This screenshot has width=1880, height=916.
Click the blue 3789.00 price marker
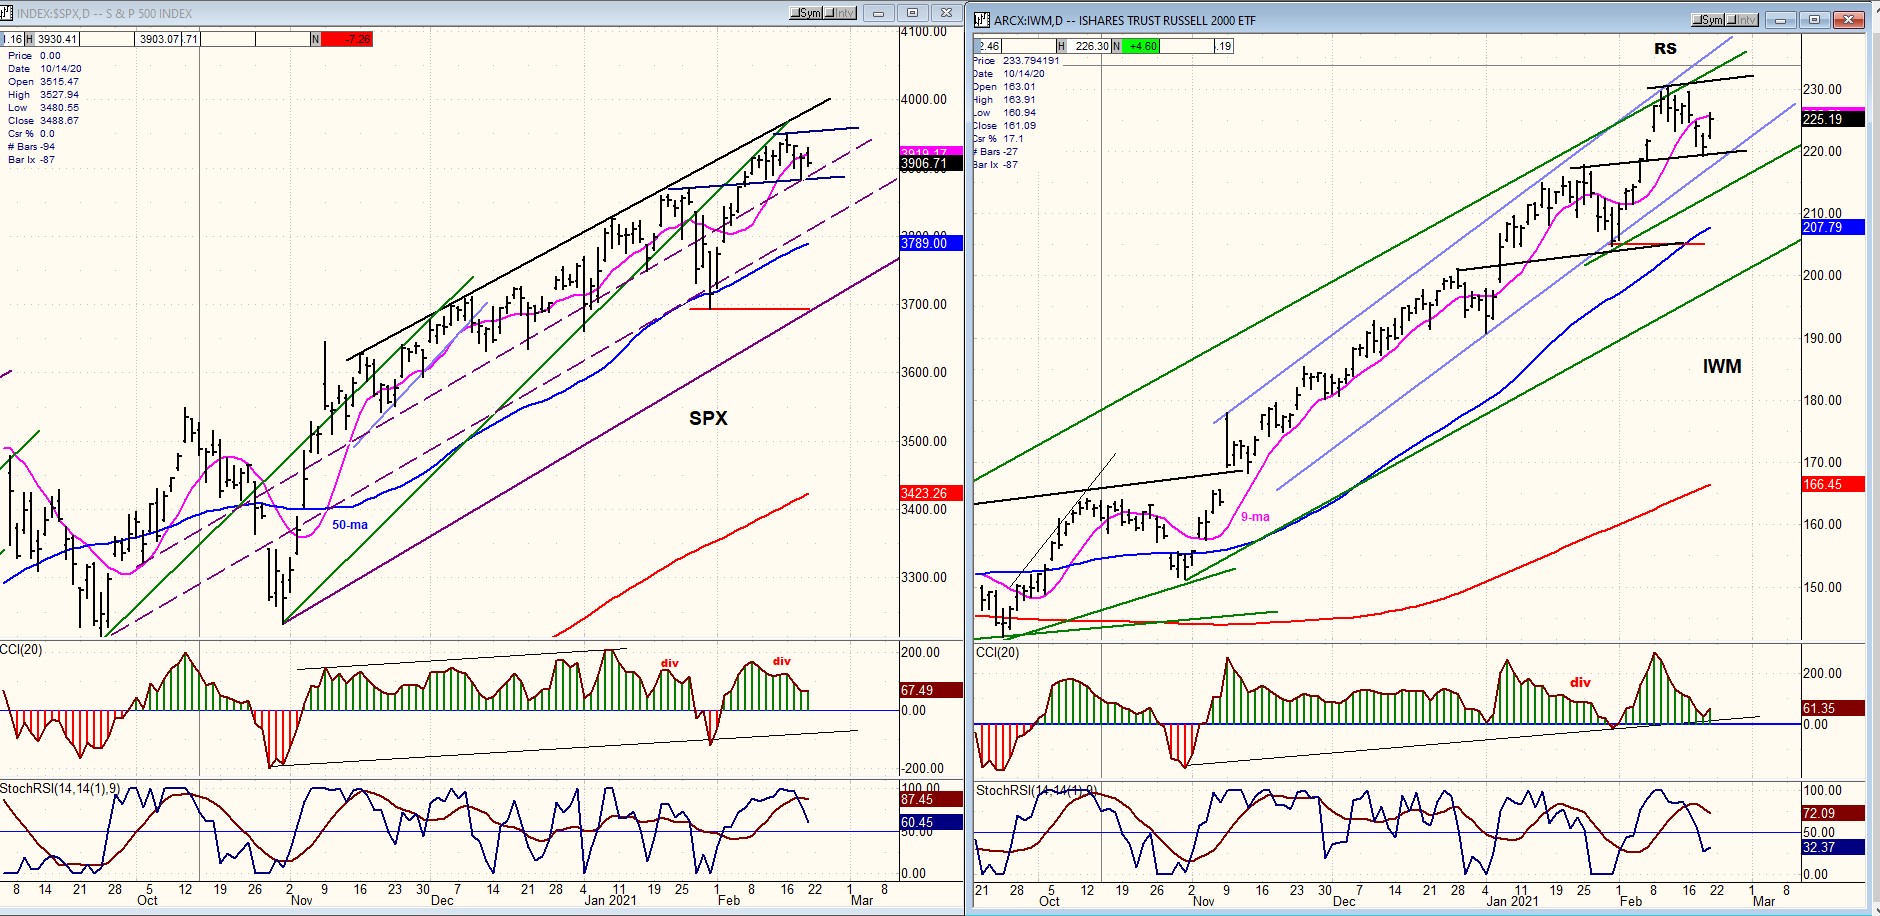[930, 243]
